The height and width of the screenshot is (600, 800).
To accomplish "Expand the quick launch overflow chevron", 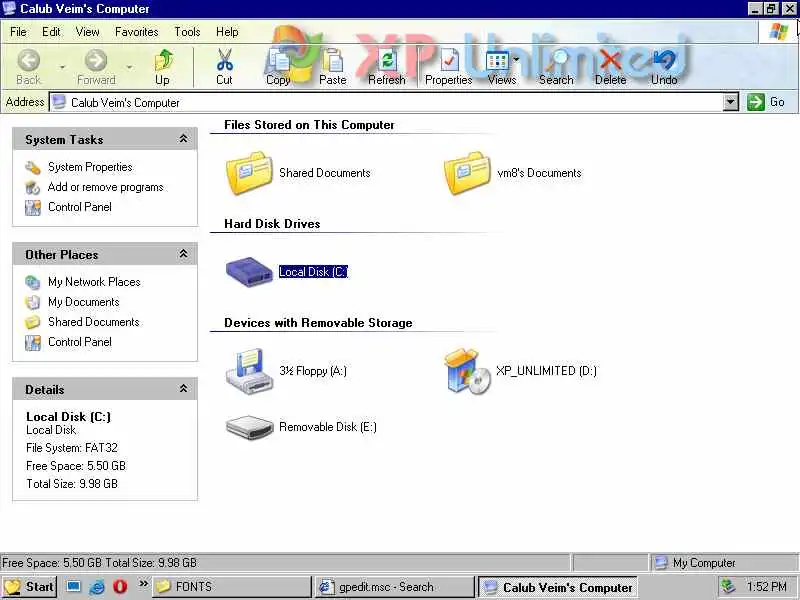I will (x=143, y=583).
